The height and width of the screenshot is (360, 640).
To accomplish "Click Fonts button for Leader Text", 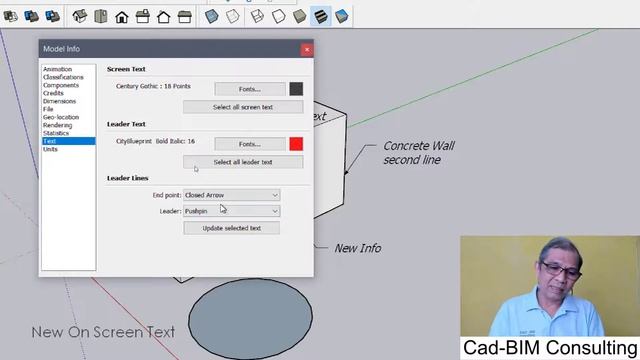I will pos(250,144).
